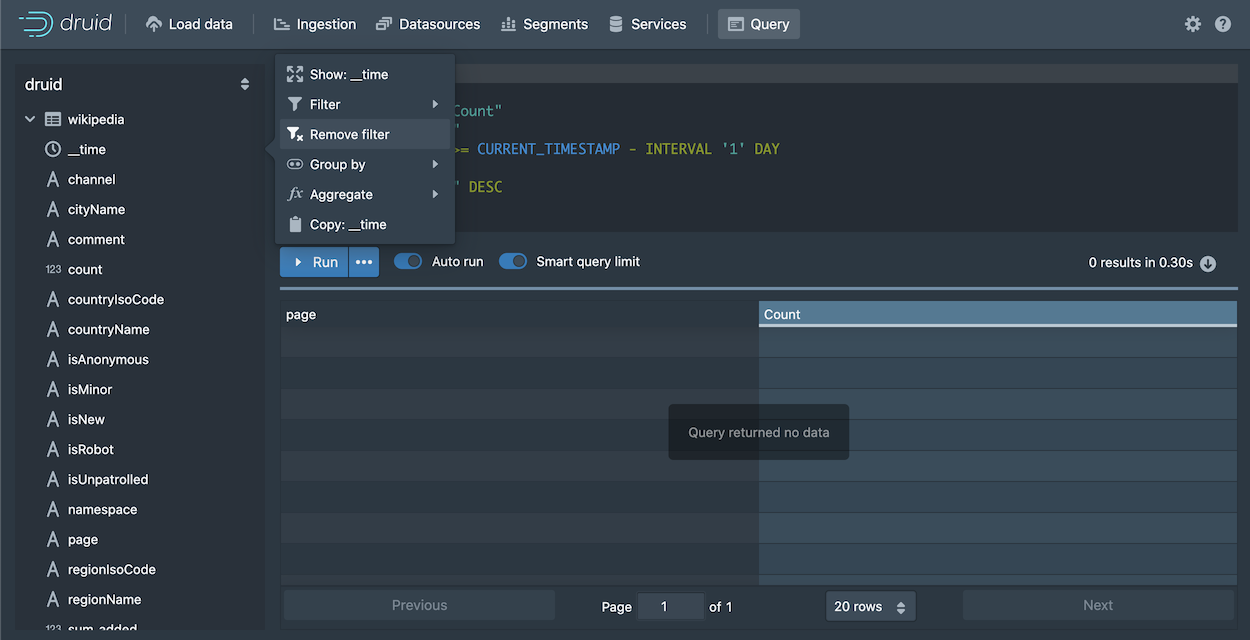Expand the Filter submenu
This screenshot has height=640, width=1250.
[x=365, y=104]
